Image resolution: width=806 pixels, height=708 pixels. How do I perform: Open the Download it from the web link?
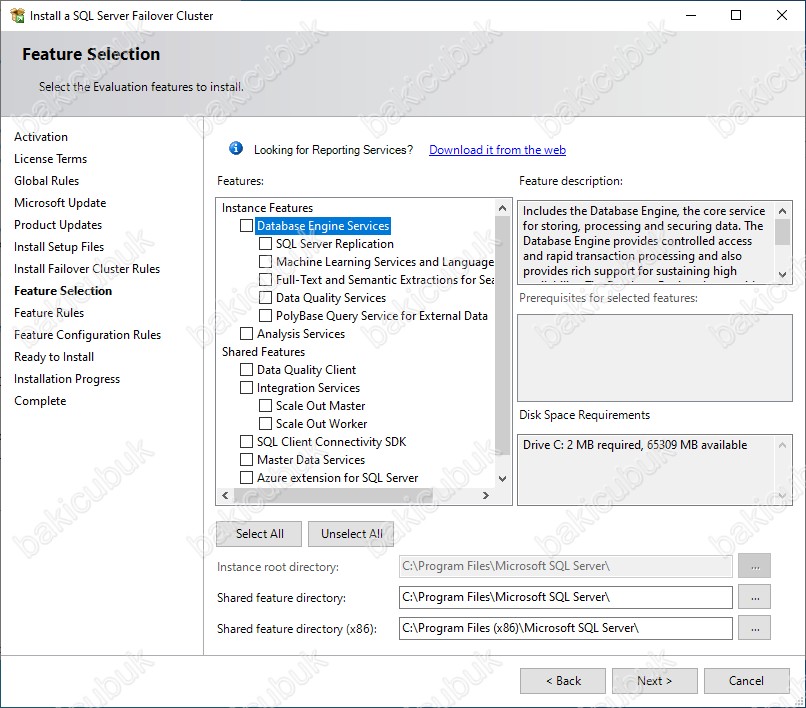pyautogui.click(x=497, y=150)
